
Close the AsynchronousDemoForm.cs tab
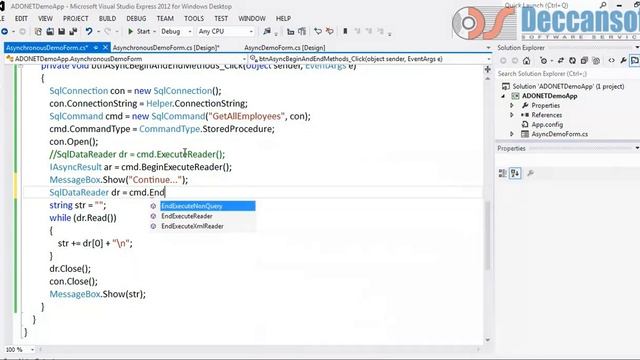pyautogui.click(x=105, y=48)
